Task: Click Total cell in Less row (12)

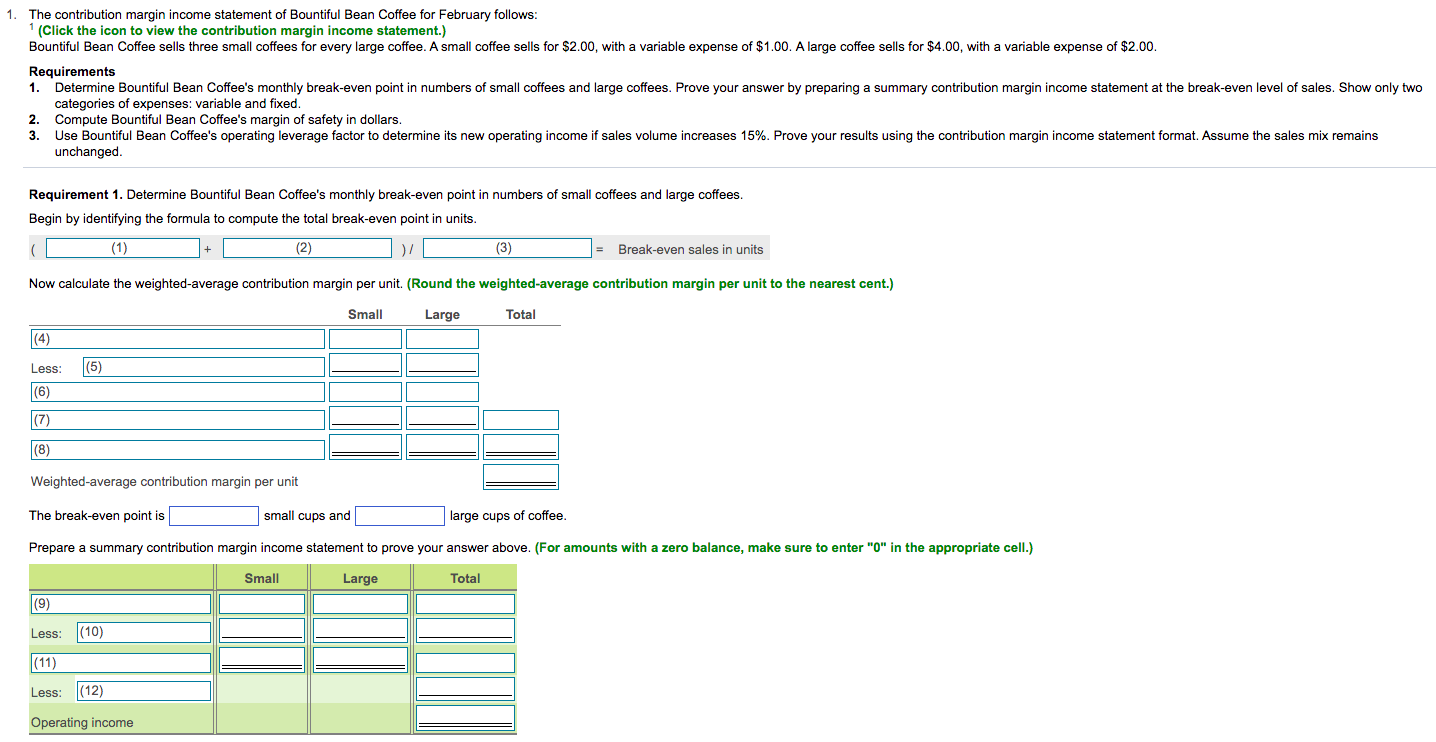Action: click(x=465, y=689)
